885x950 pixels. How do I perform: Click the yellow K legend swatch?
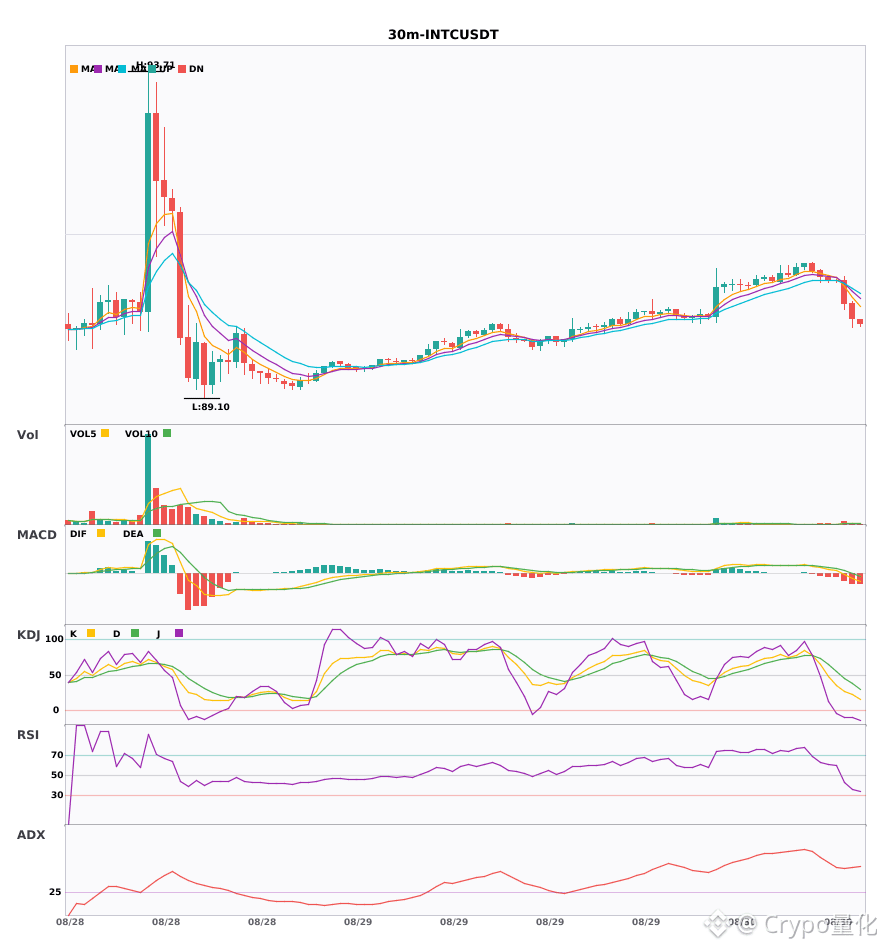click(x=91, y=633)
